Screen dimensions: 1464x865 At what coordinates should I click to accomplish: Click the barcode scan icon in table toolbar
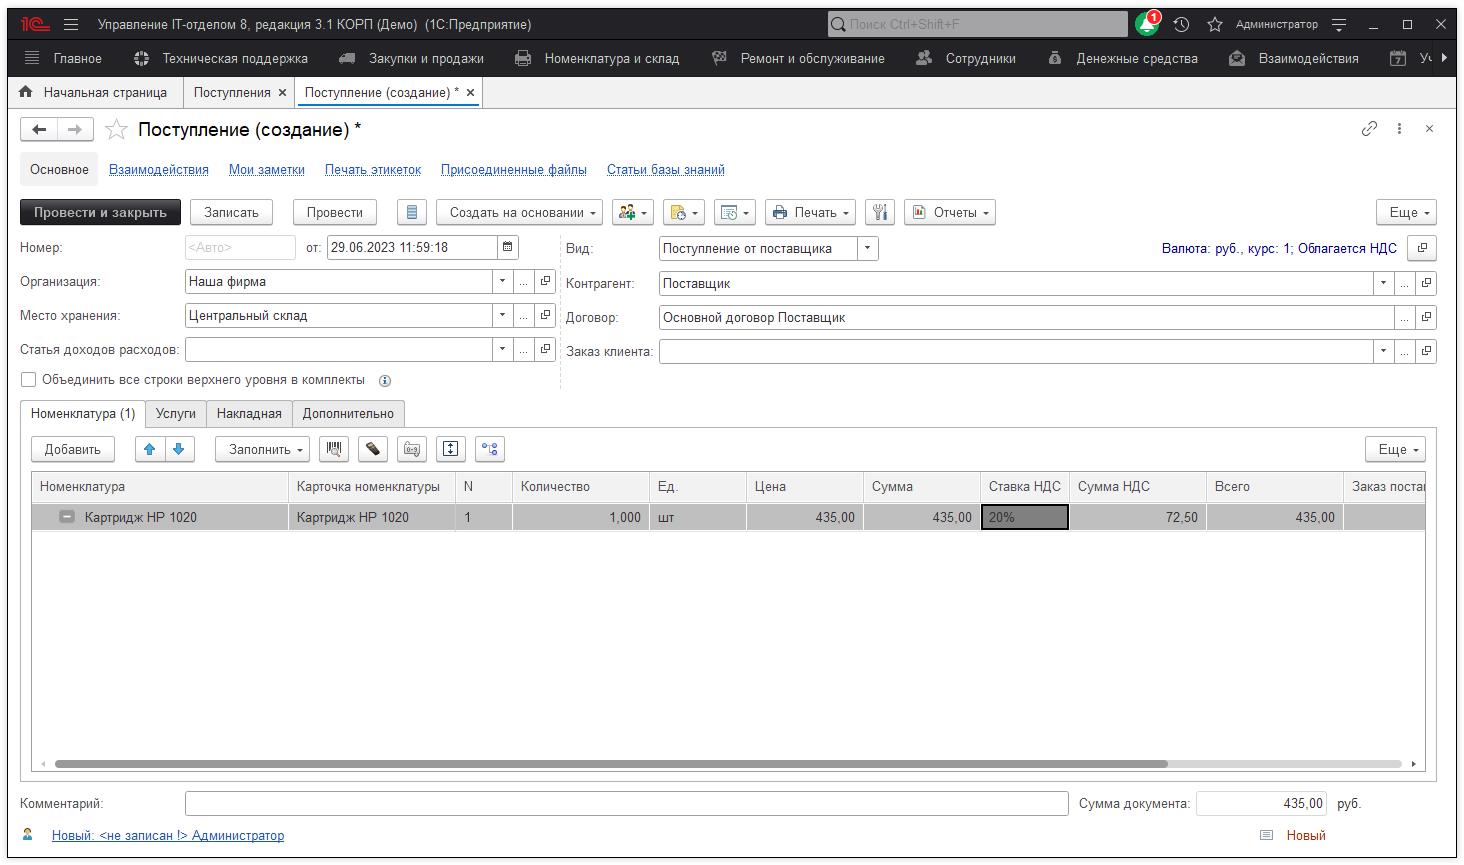pyautogui.click(x=334, y=449)
